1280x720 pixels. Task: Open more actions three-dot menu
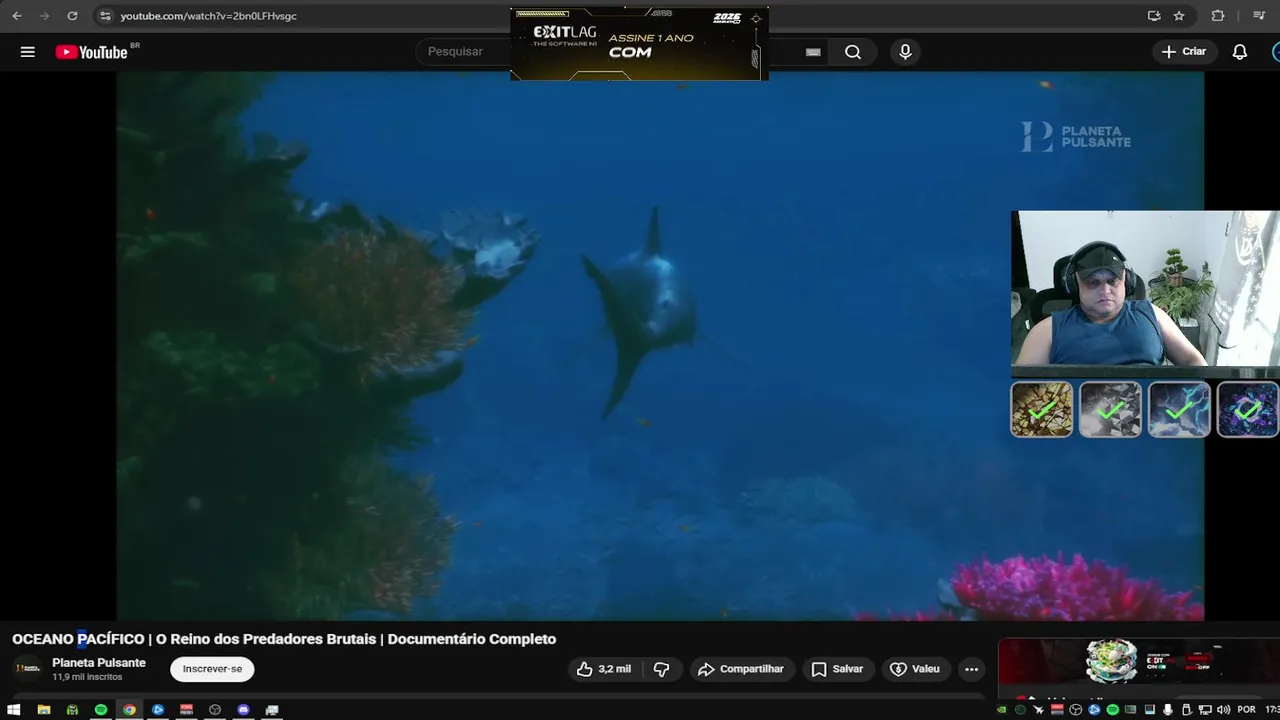point(971,669)
